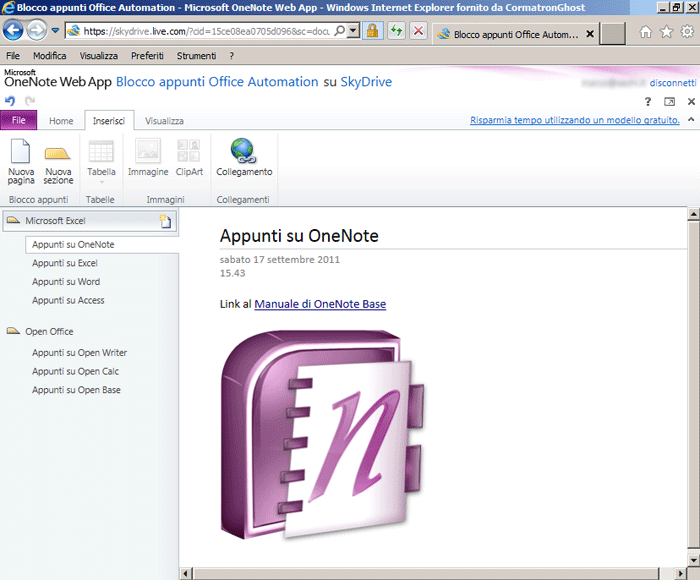The height and width of the screenshot is (580, 700).
Task: Open the Appunti su Open Base page
Action: [x=76, y=390]
